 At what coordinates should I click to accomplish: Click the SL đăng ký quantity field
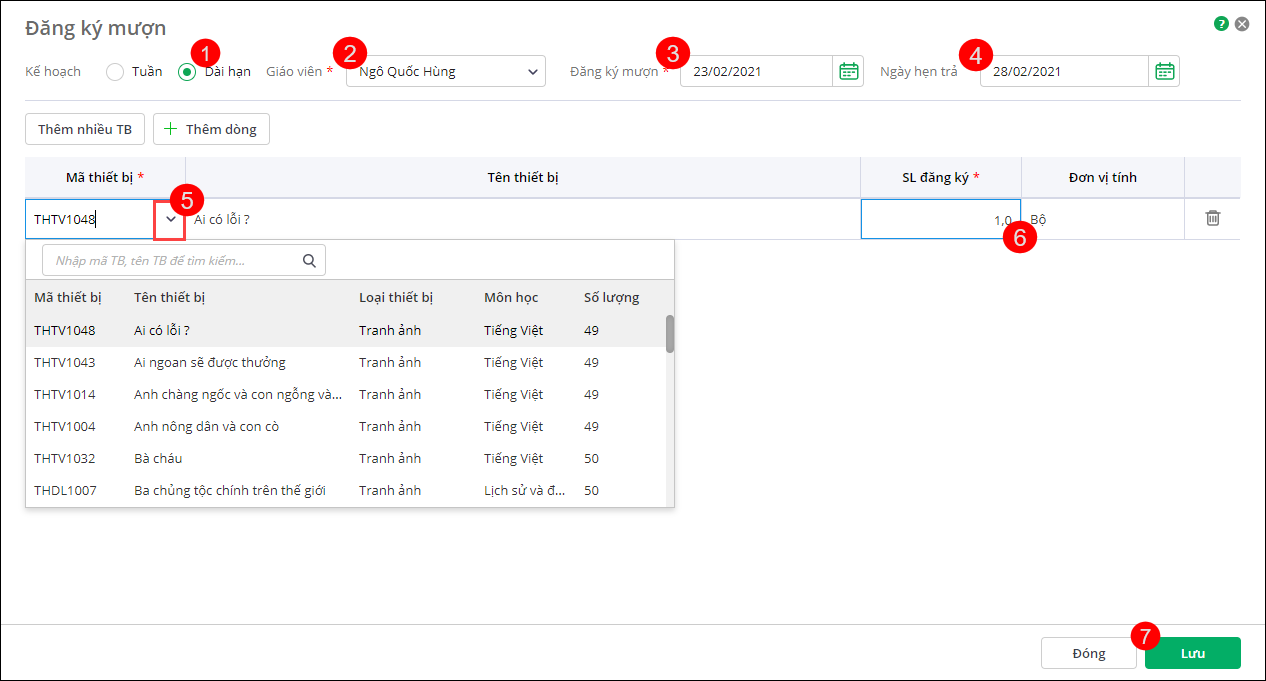click(x=938, y=219)
